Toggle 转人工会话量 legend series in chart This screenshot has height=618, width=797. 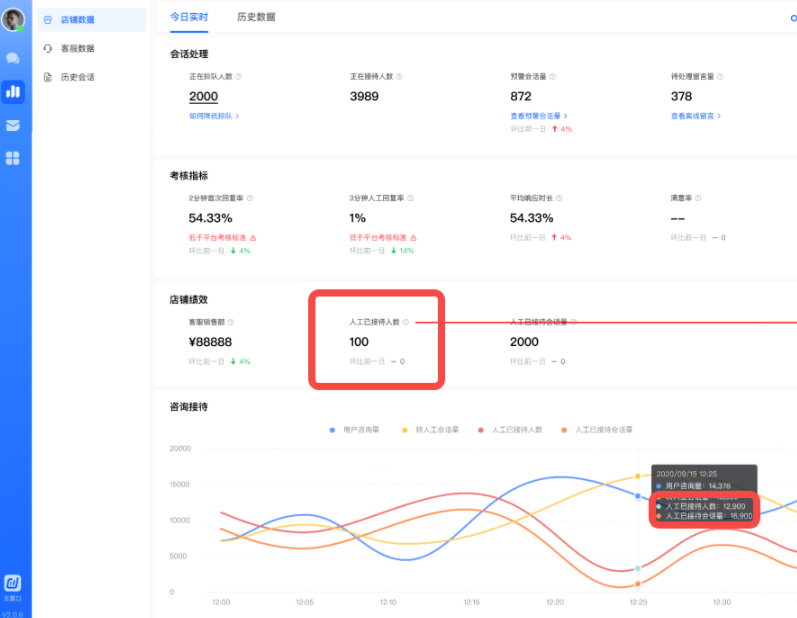click(x=430, y=429)
